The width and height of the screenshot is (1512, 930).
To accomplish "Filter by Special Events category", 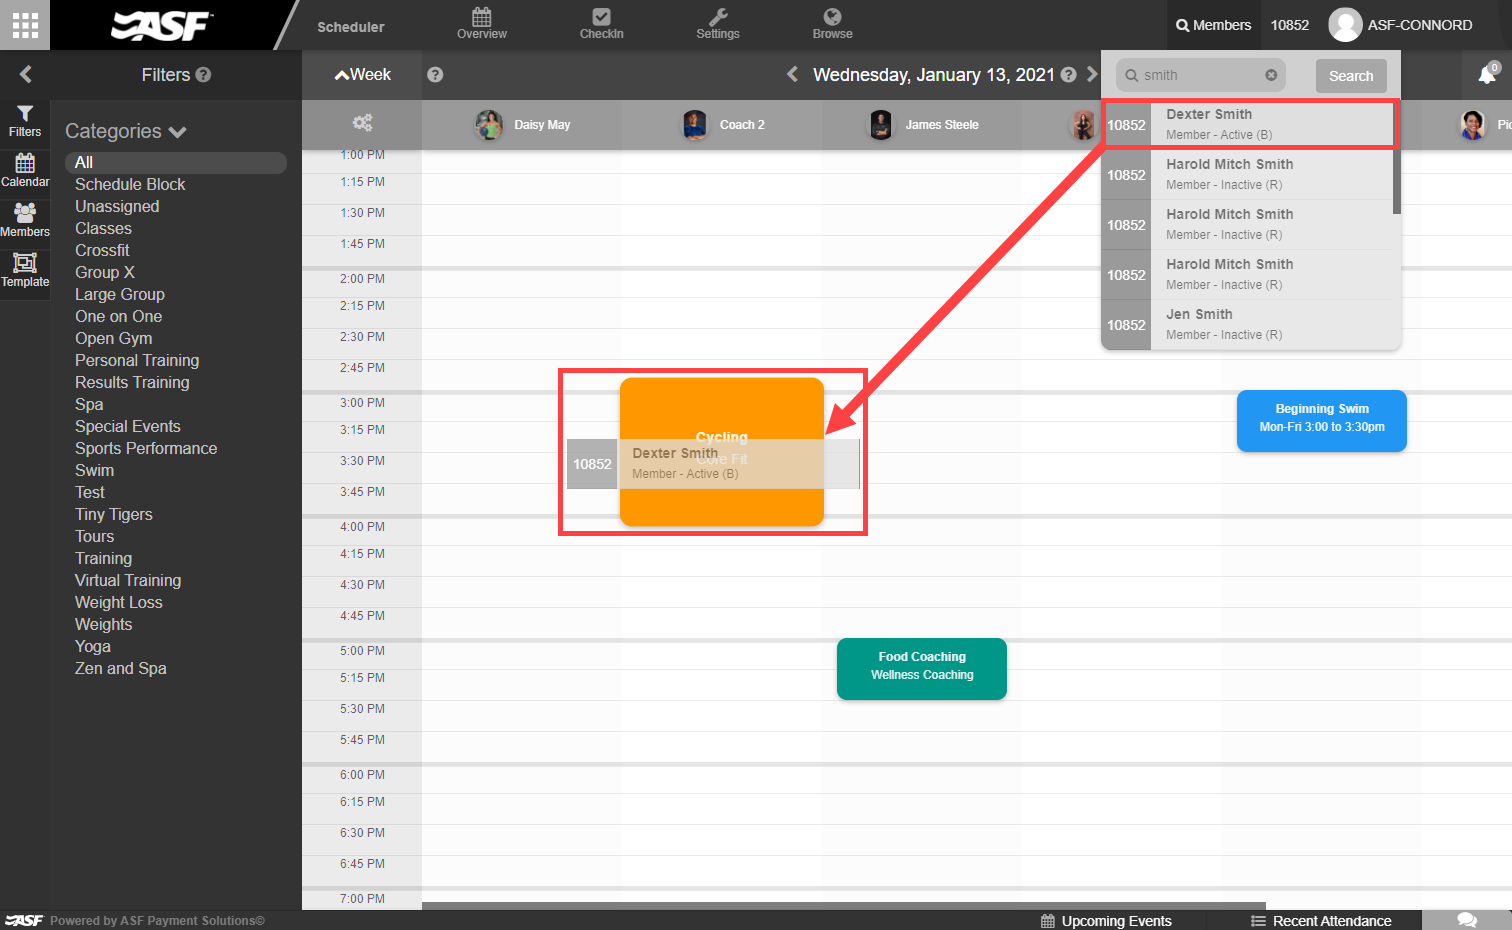I will pyautogui.click(x=127, y=426).
